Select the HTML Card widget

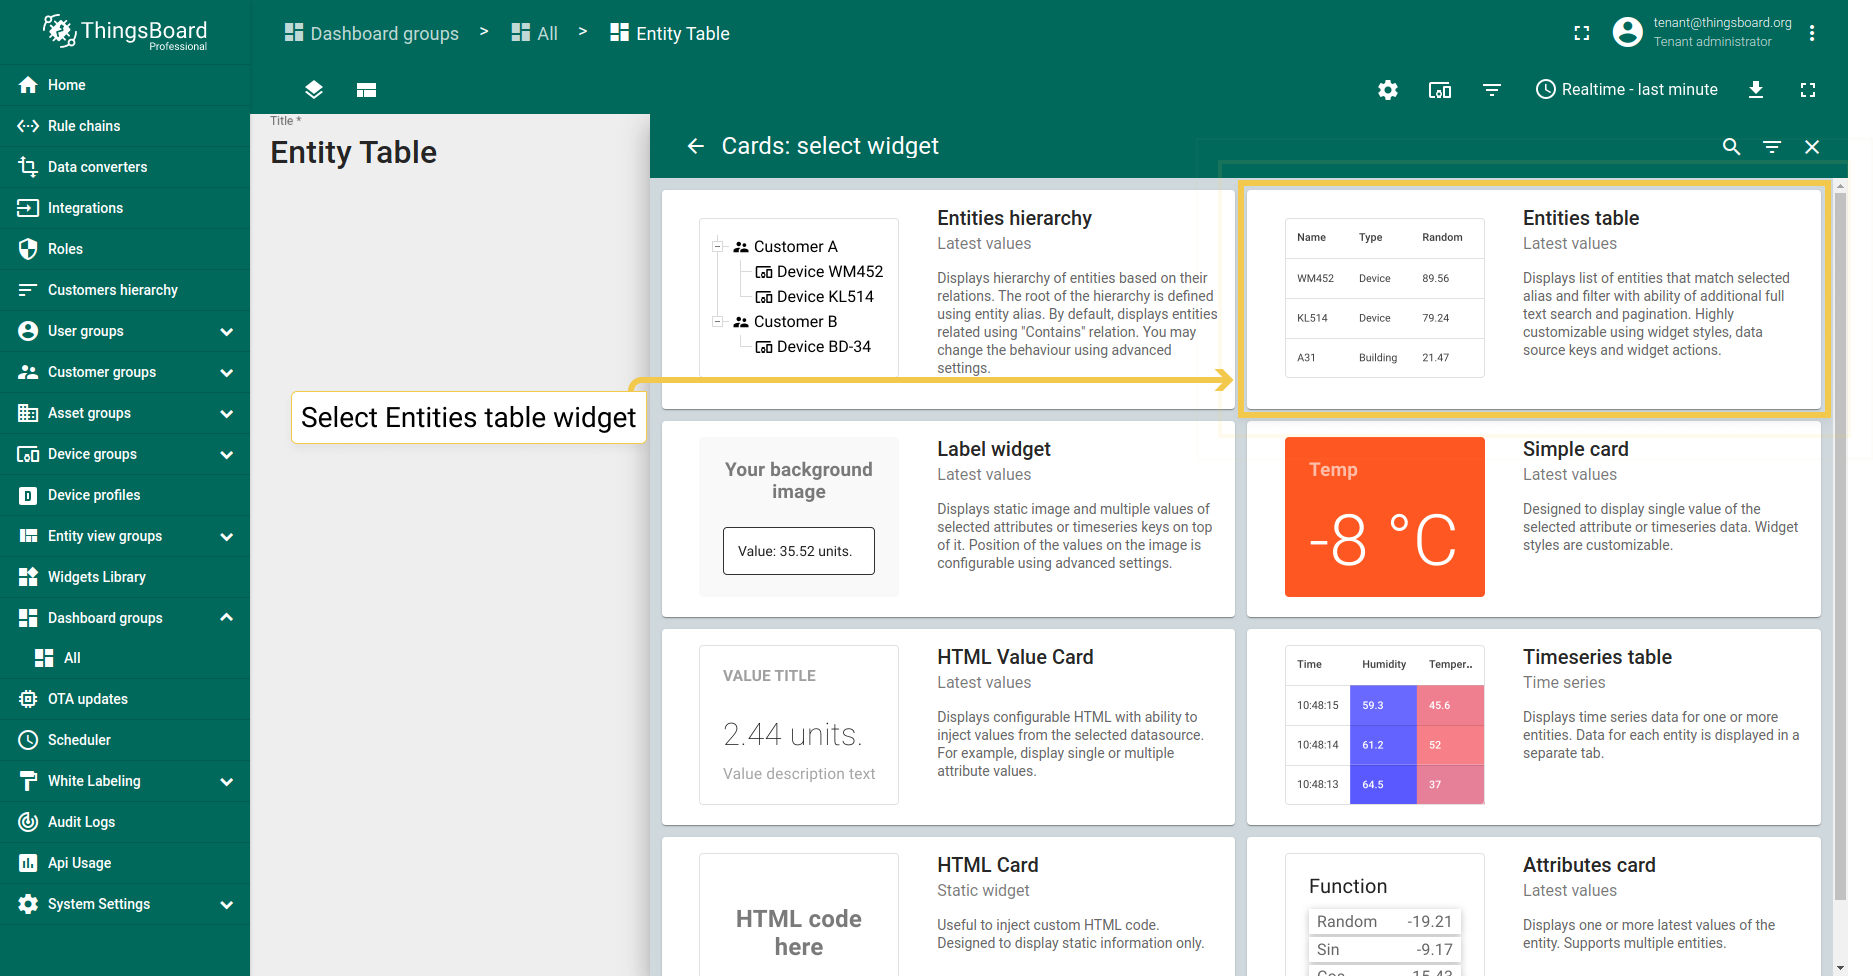948,906
